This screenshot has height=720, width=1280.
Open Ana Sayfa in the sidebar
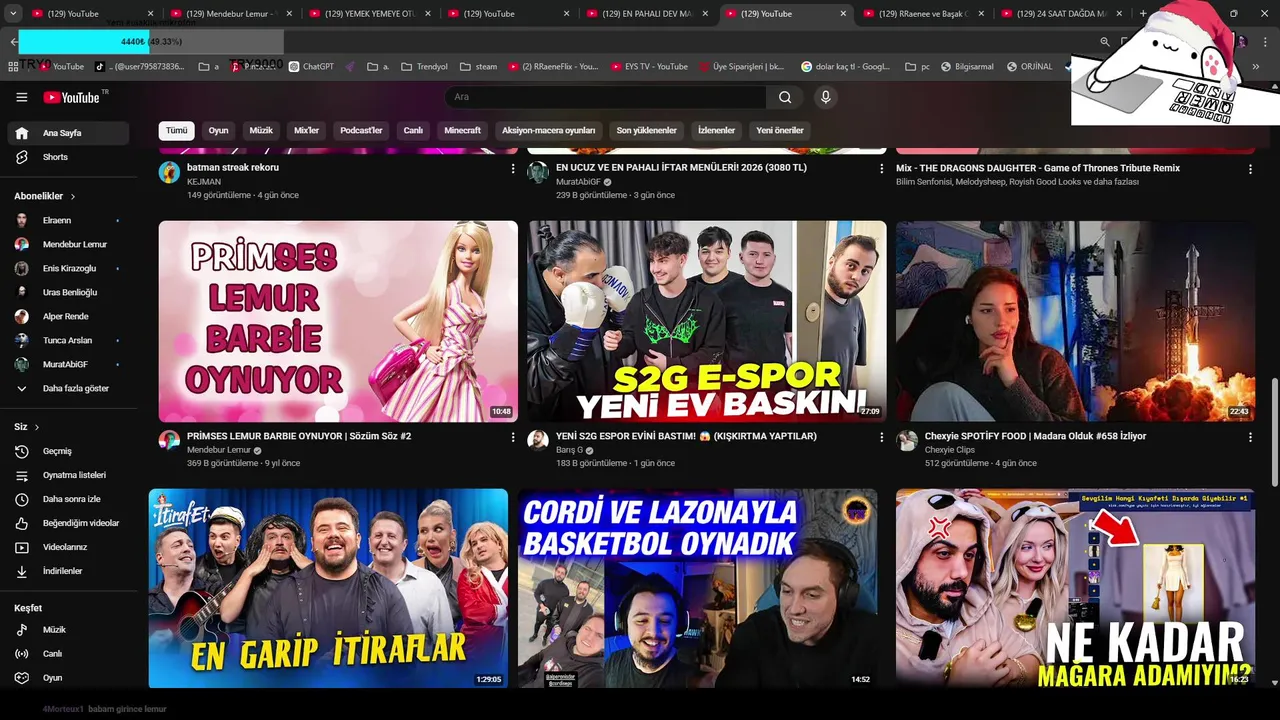(68, 133)
